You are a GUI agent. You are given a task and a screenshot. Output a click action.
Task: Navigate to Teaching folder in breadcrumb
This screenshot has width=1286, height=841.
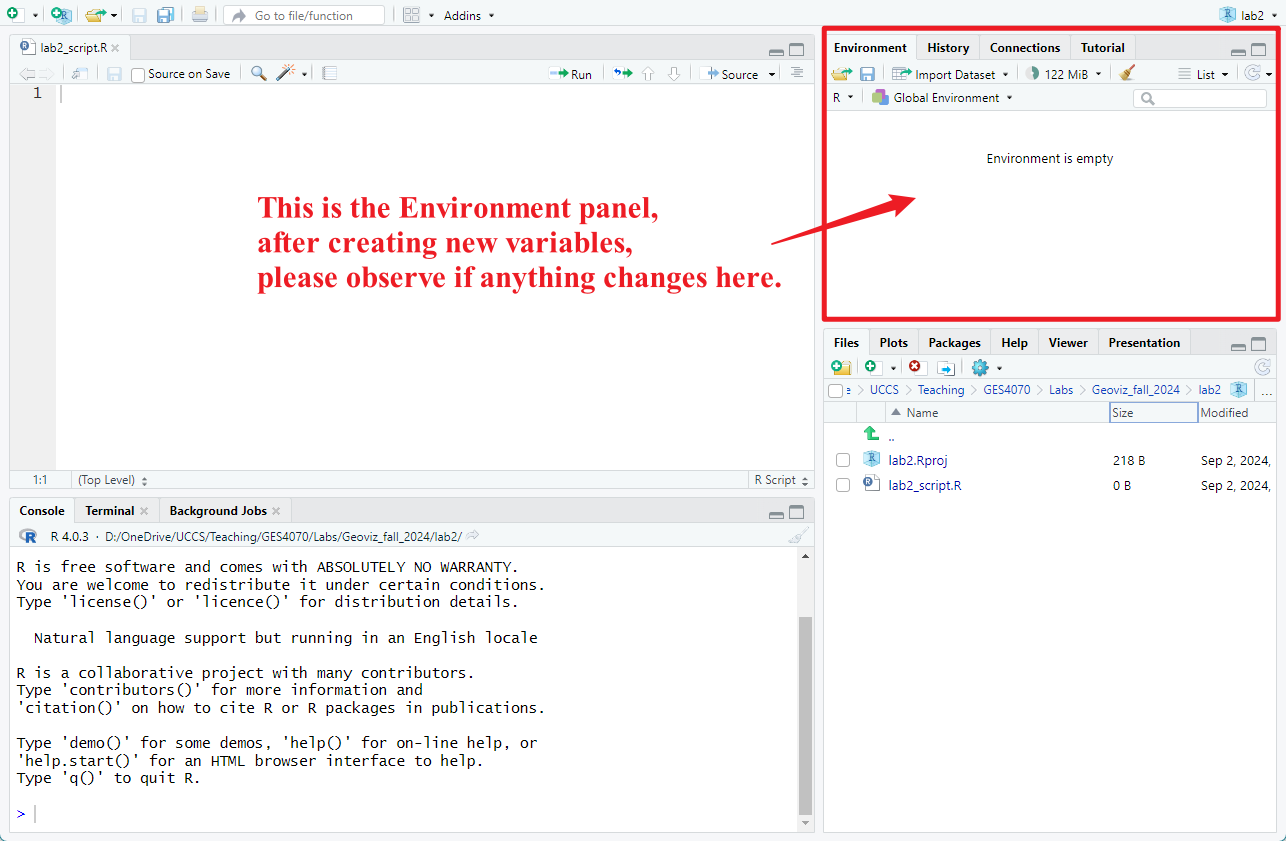click(x=941, y=390)
